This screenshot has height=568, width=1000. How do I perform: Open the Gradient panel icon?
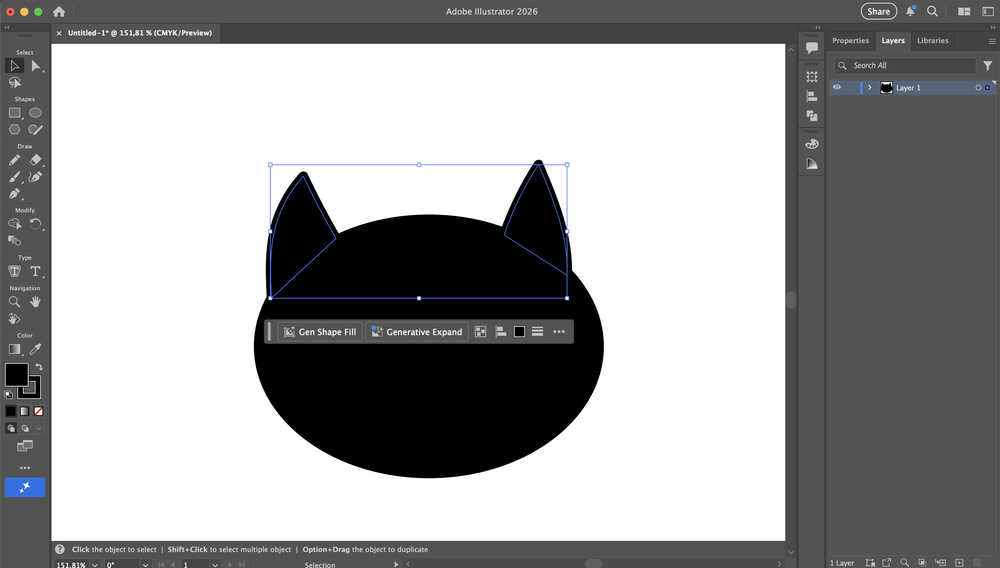(812, 164)
